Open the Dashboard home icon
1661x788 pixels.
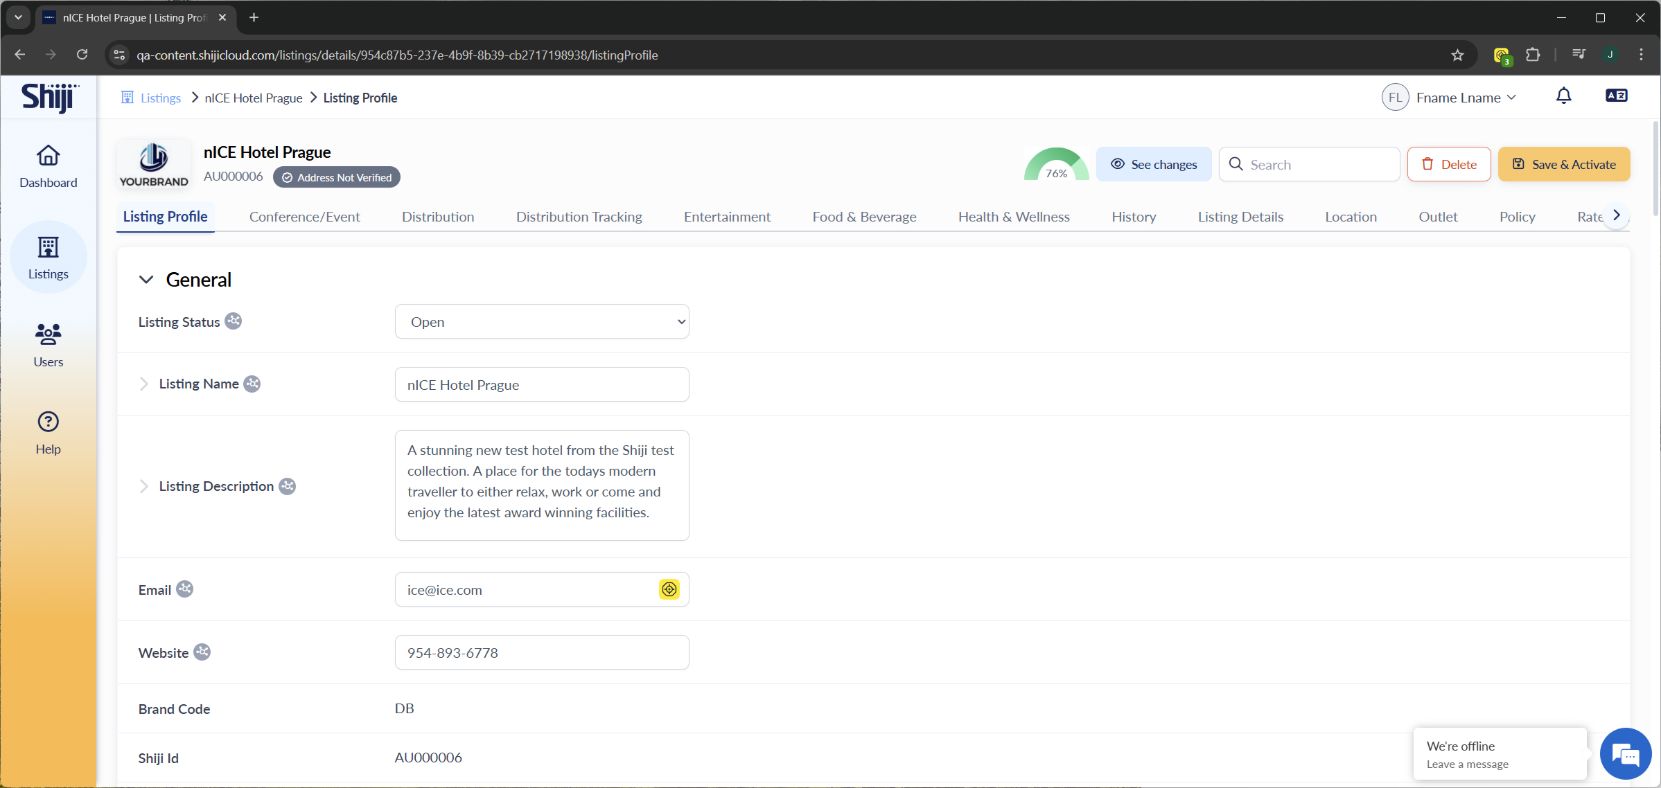(48, 157)
